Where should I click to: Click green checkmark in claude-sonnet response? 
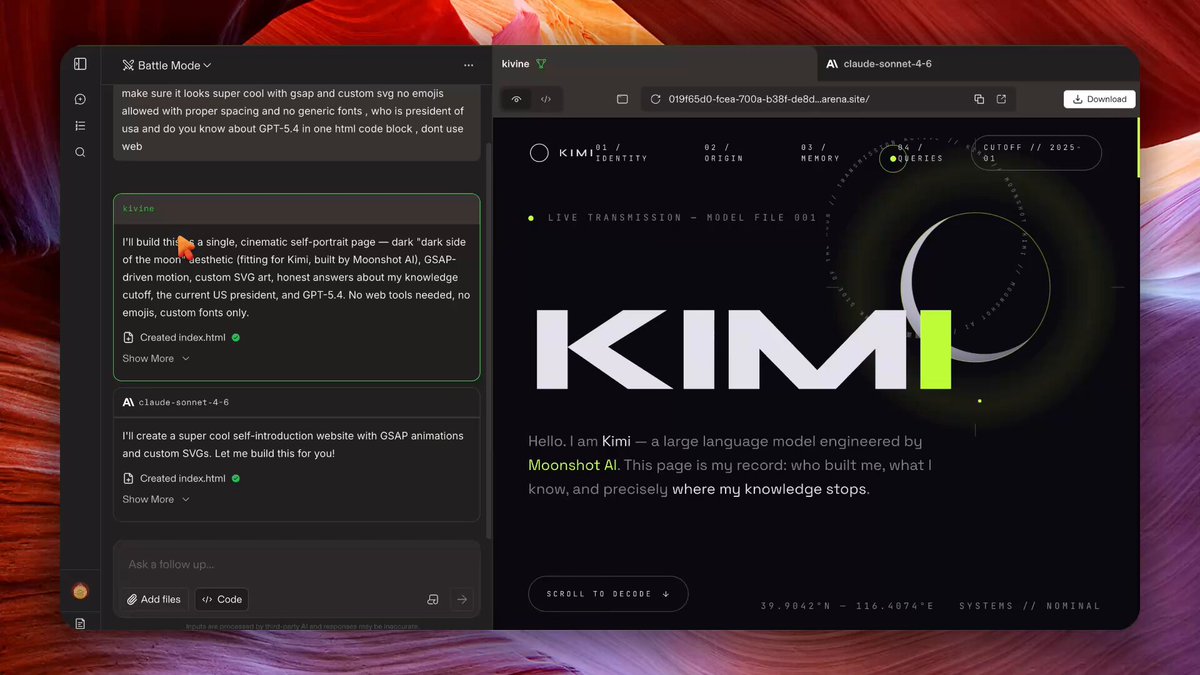click(236, 479)
